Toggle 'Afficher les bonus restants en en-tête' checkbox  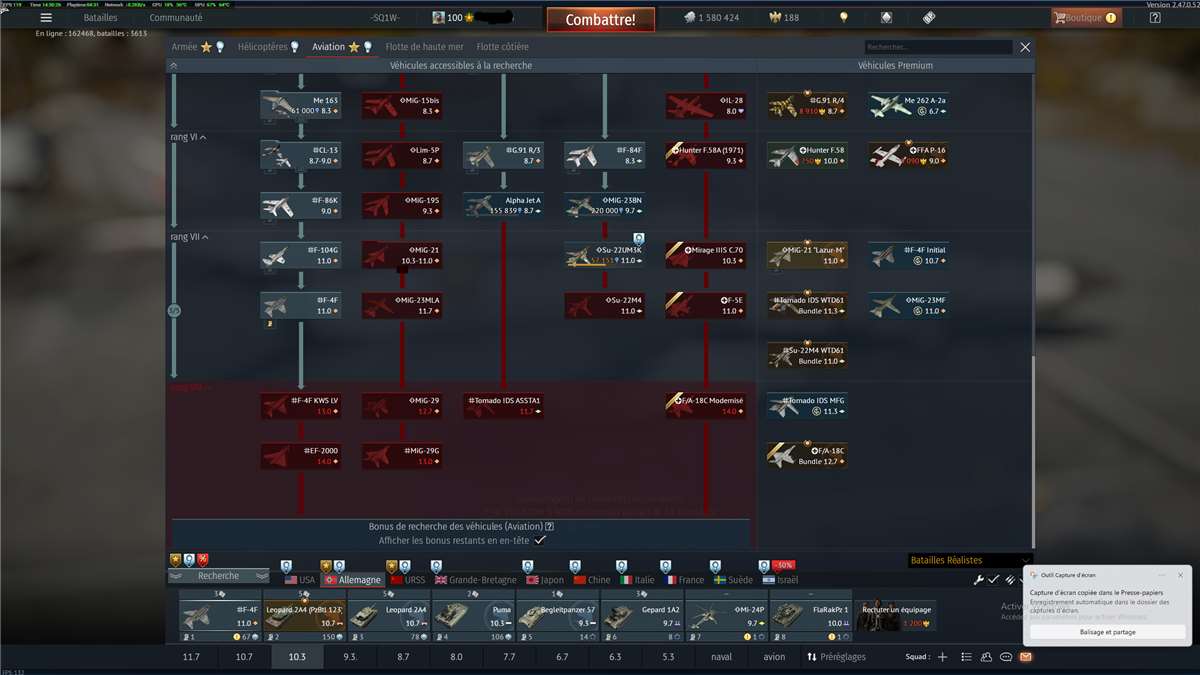point(540,540)
